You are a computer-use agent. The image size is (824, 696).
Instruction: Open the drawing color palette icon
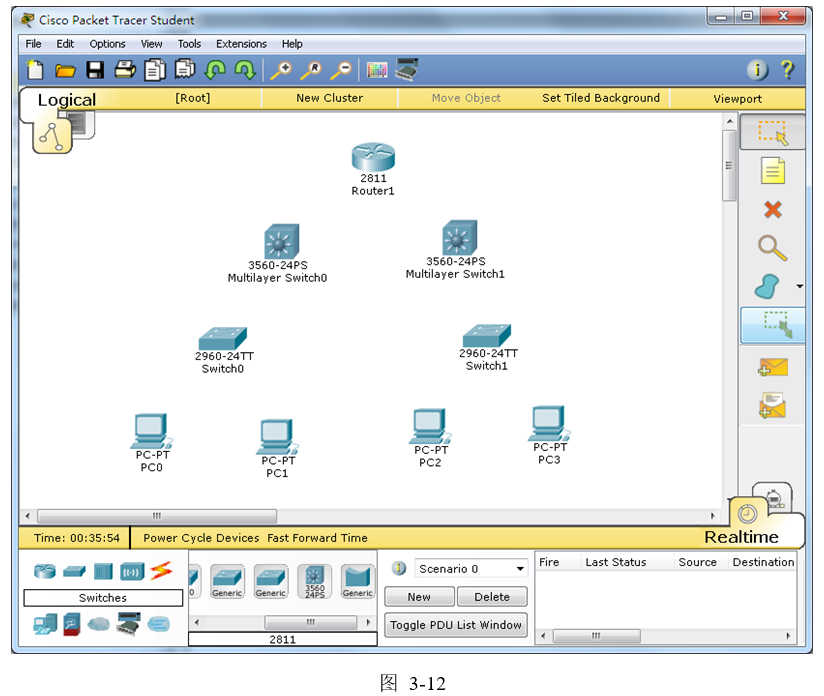pos(377,70)
